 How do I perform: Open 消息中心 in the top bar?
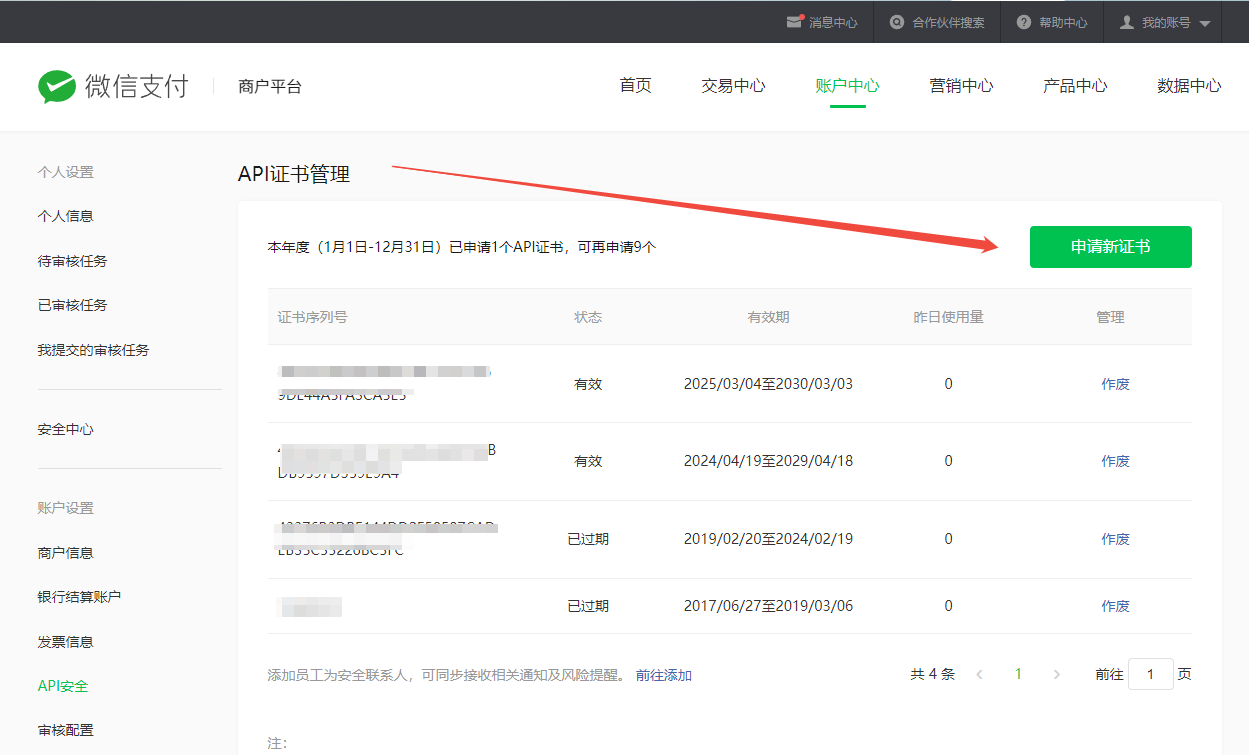(833, 22)
